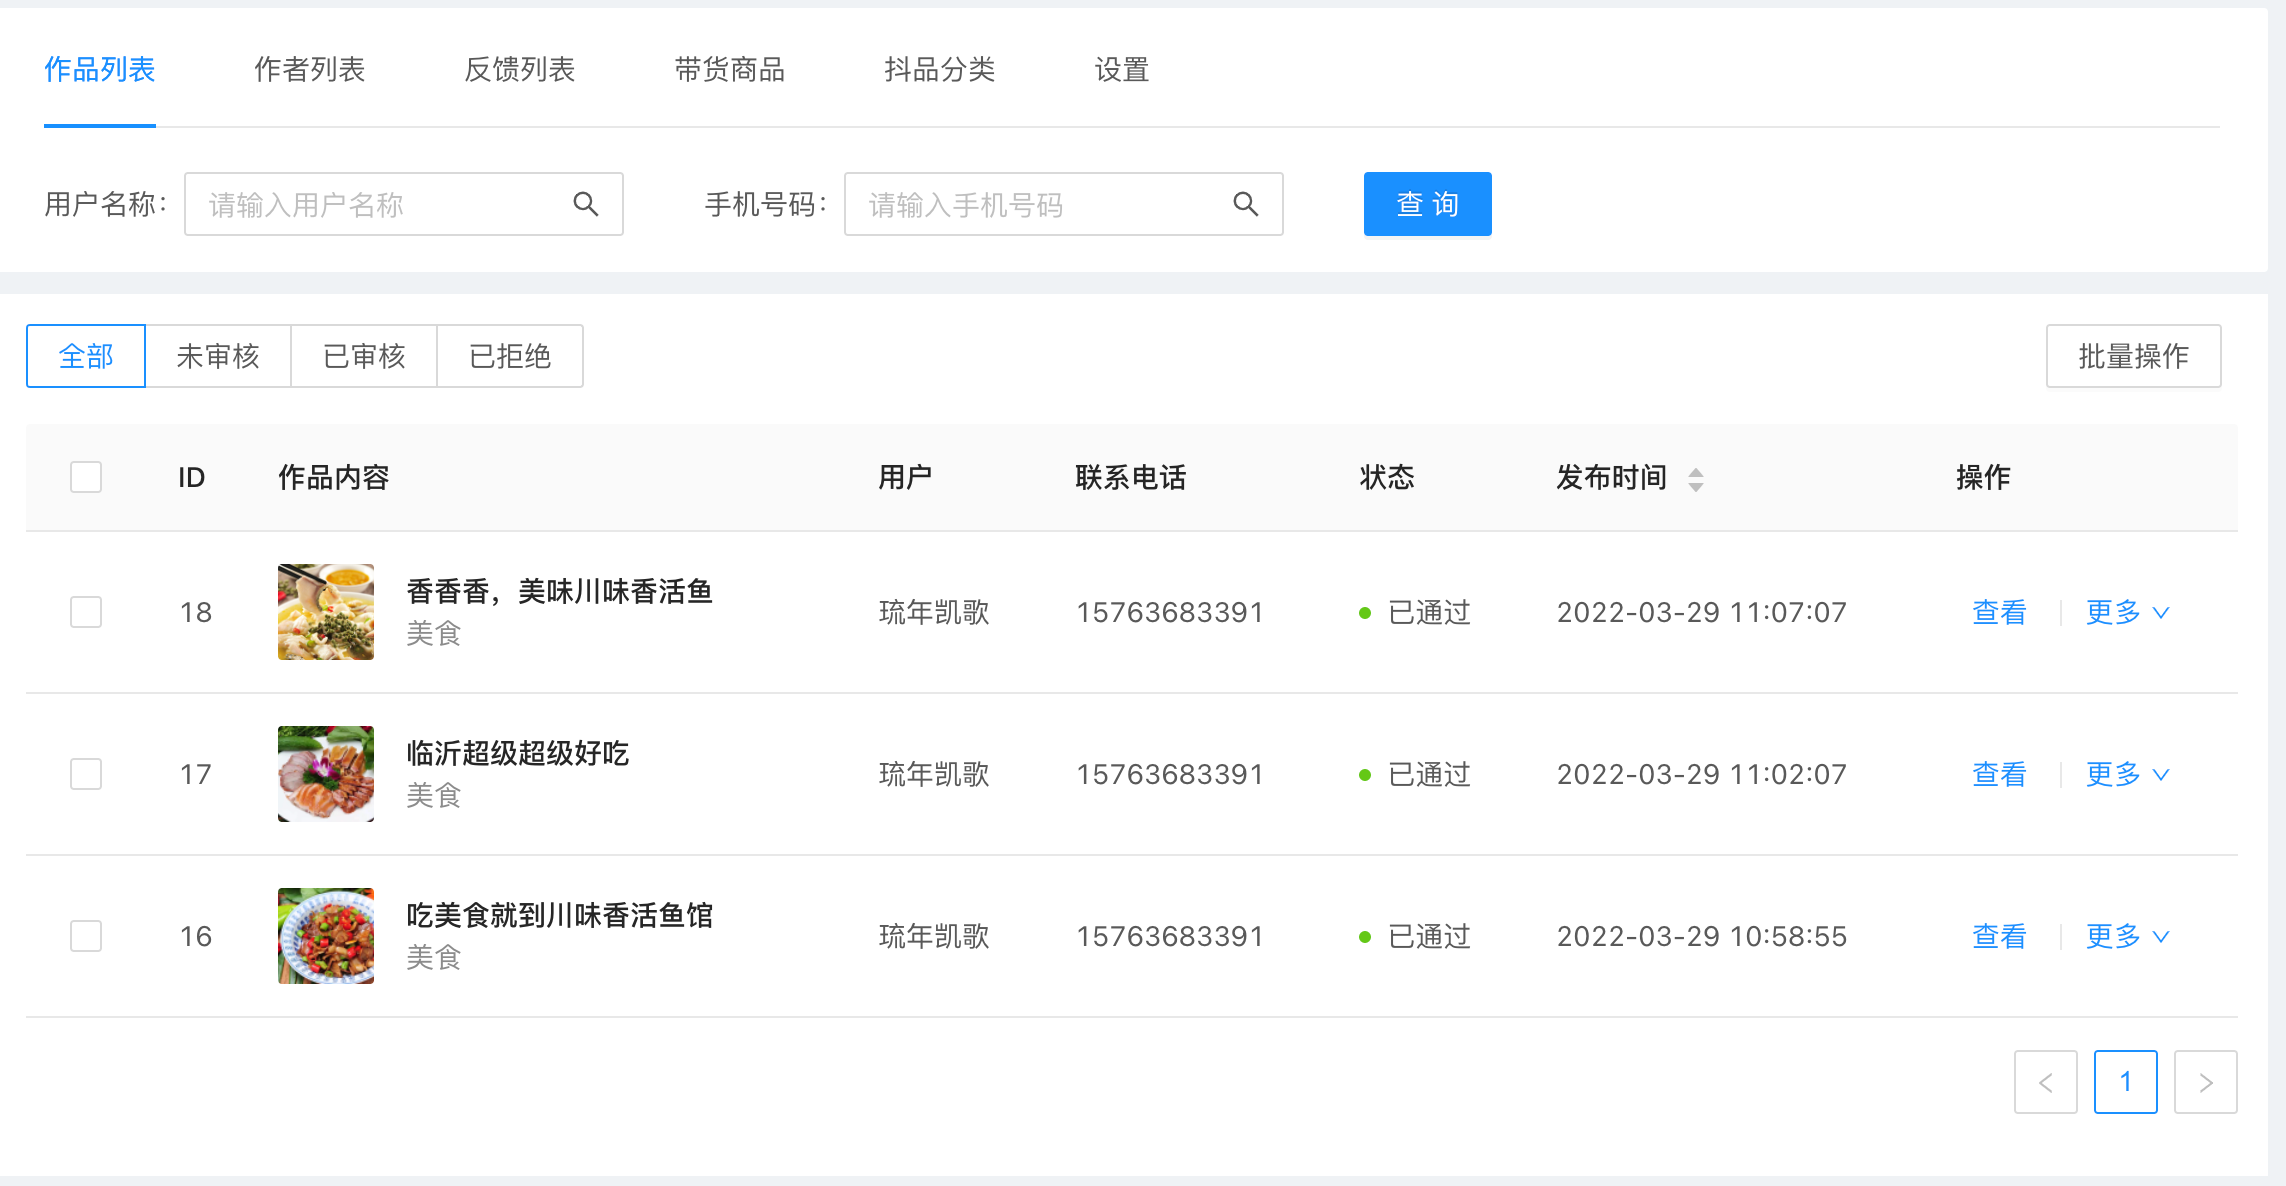Expand the 更多 dropdown for row 18
The width and height of the screenshot is (2286, 1186).
[x=2127, y=612]
